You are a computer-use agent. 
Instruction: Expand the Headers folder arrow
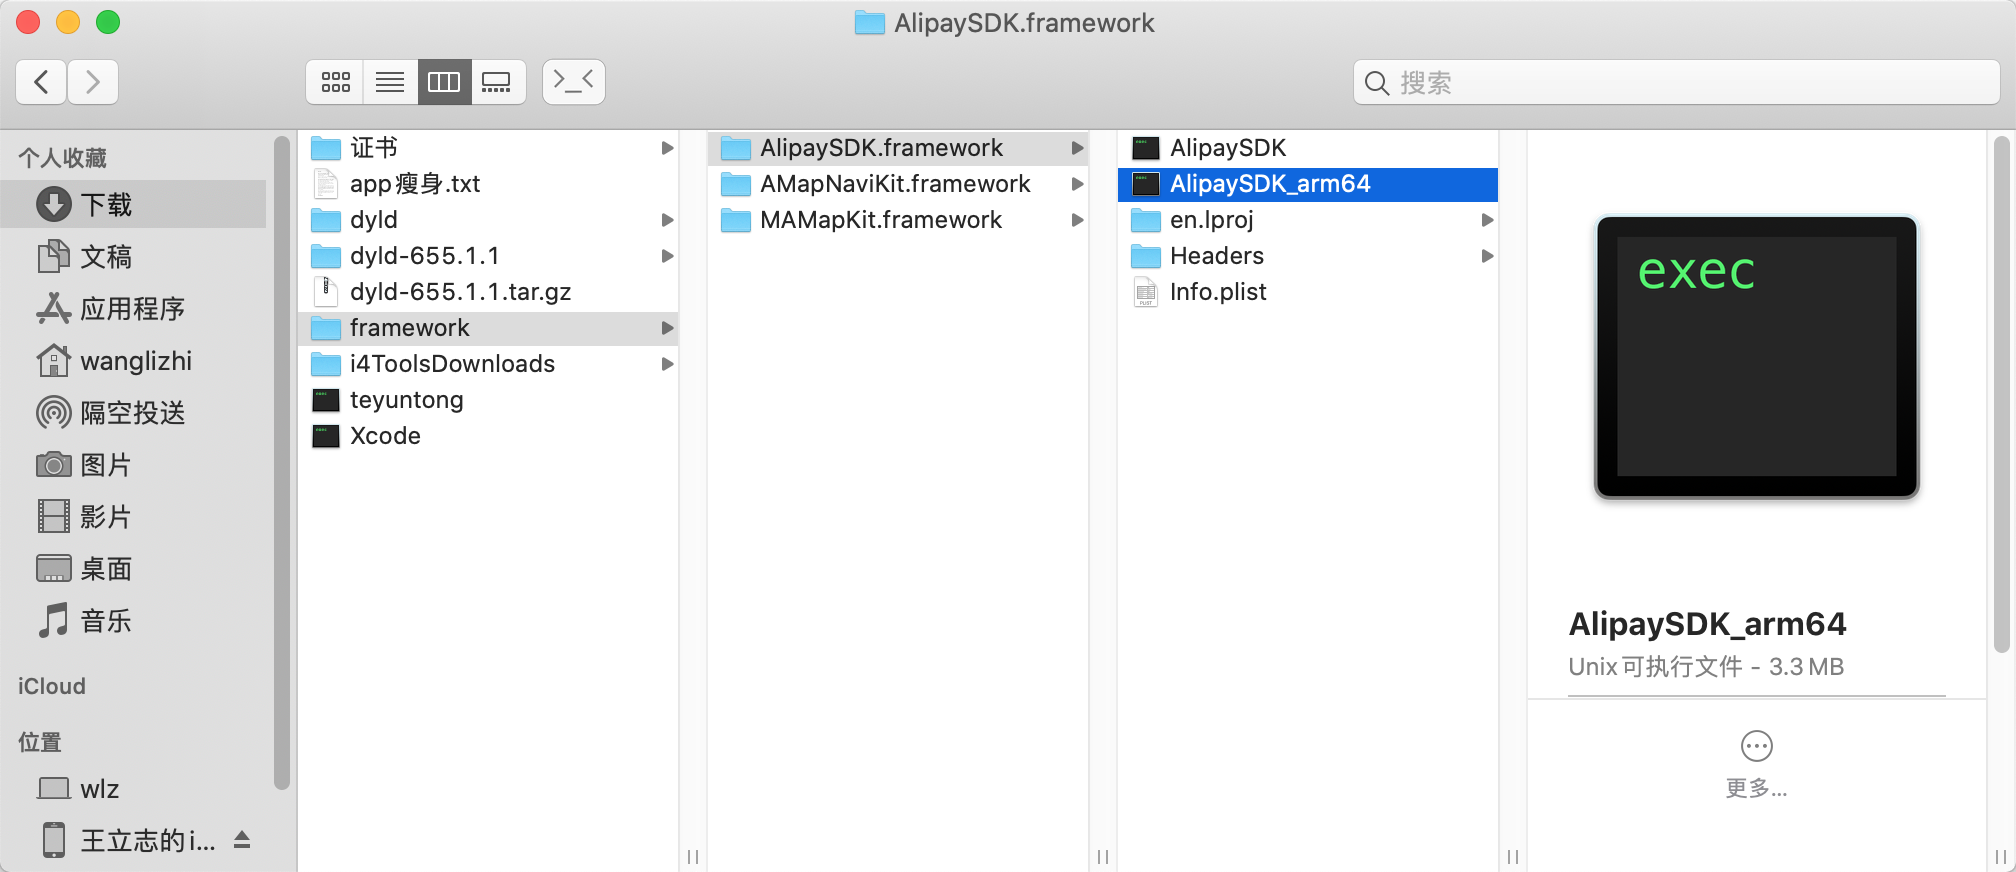click(x=1487, y=256)
